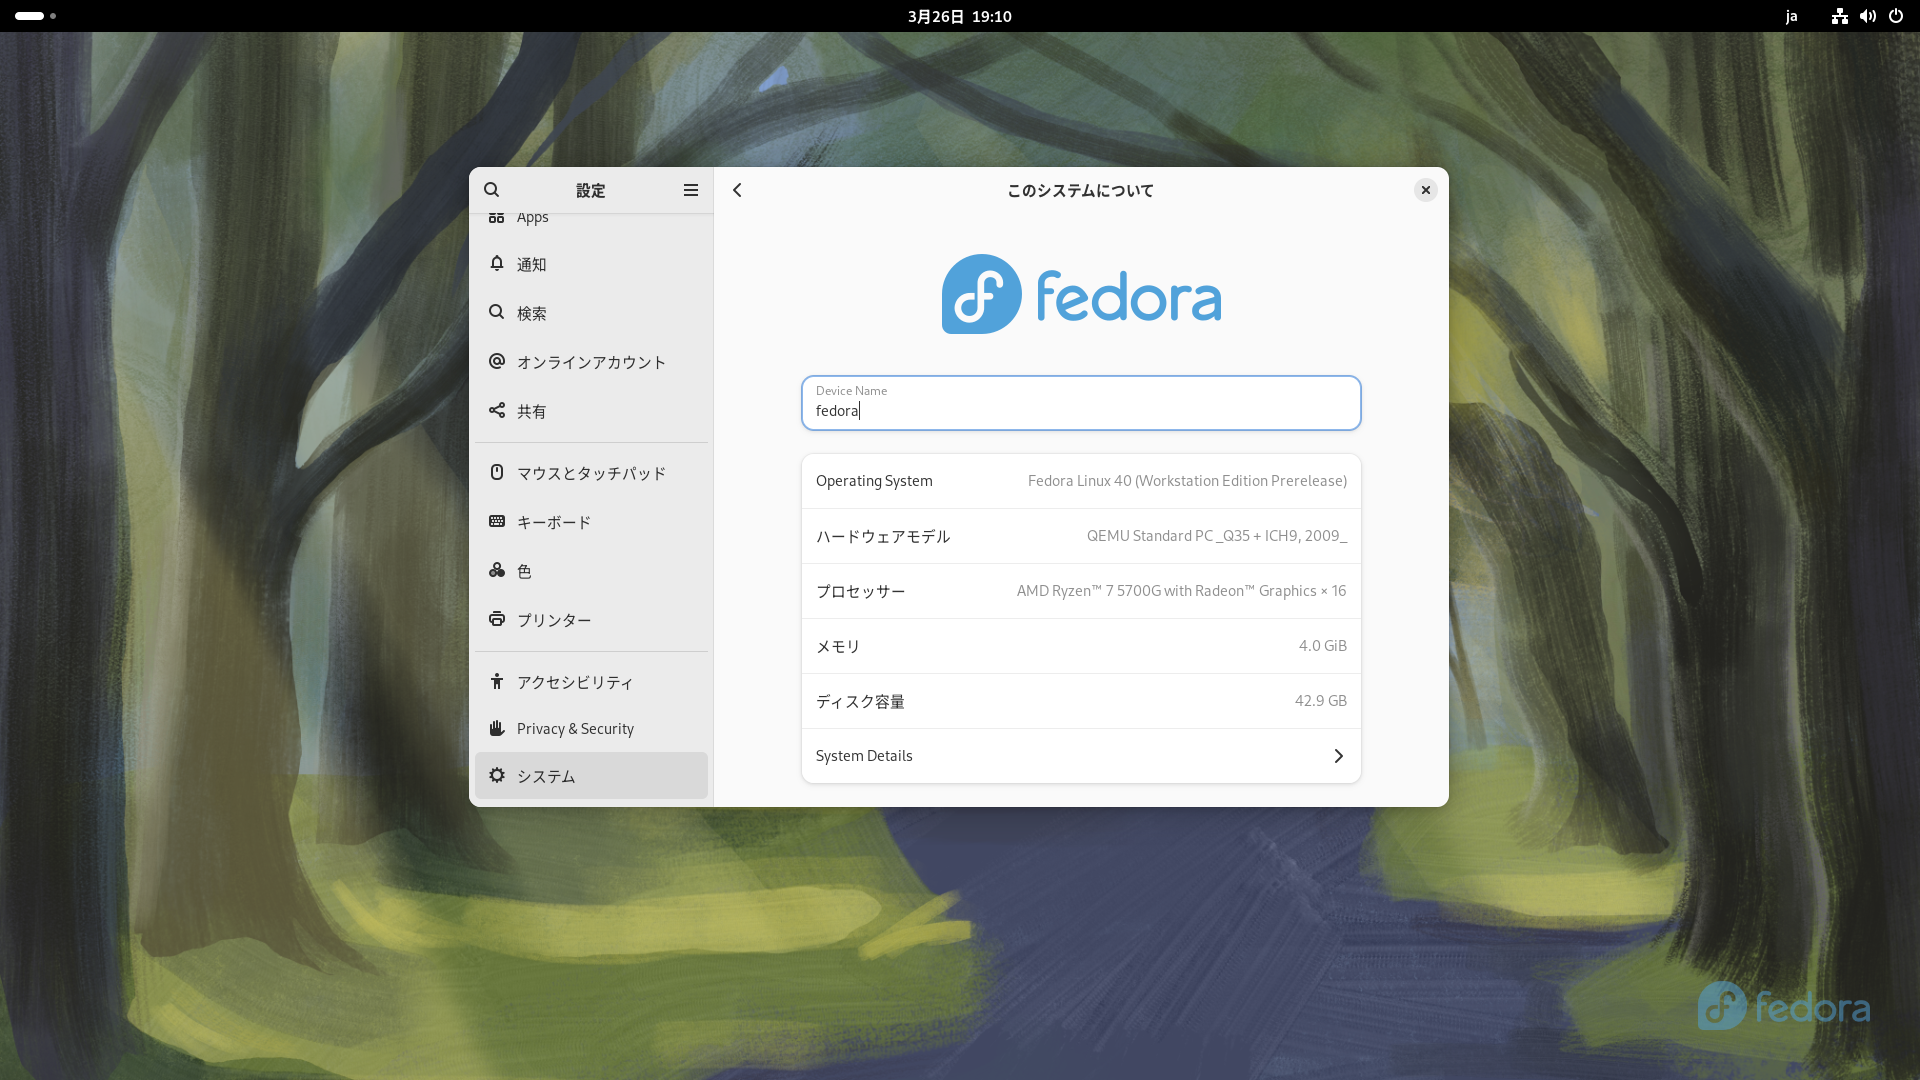Screen dimensions: 1920x1080
Task: Open 通知 notifications settings
Action: (x=590, y=264)
